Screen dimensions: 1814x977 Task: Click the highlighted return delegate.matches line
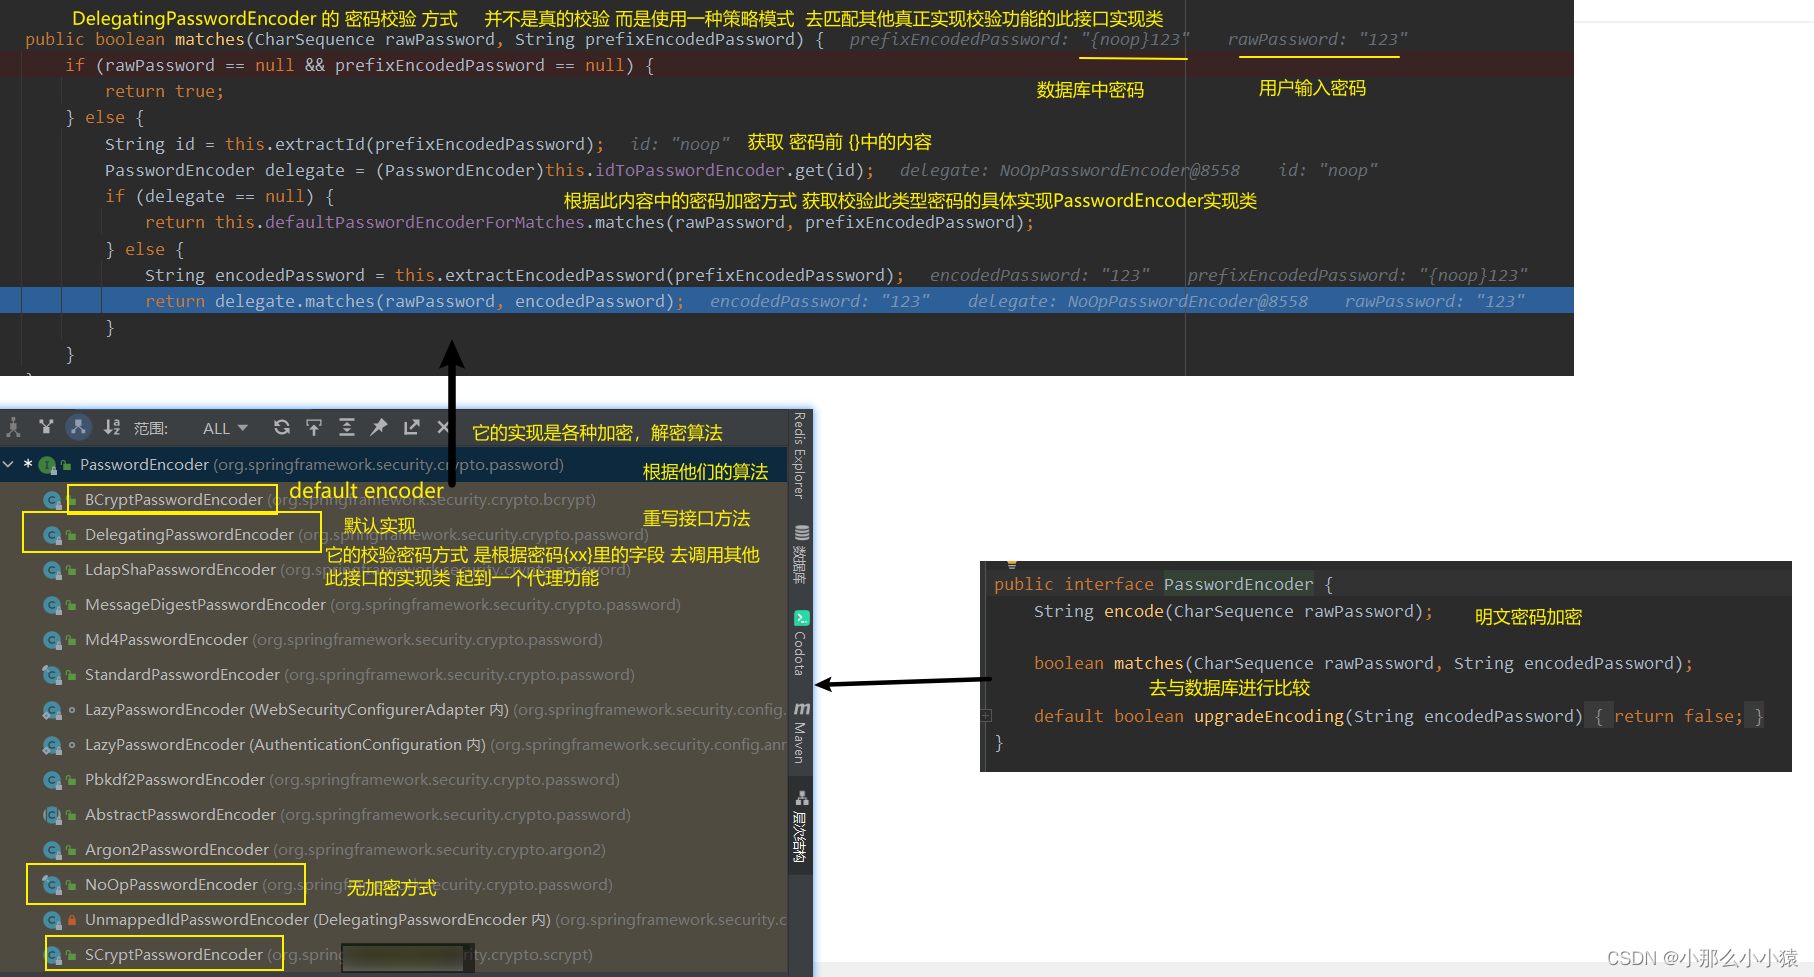(787, 301)
